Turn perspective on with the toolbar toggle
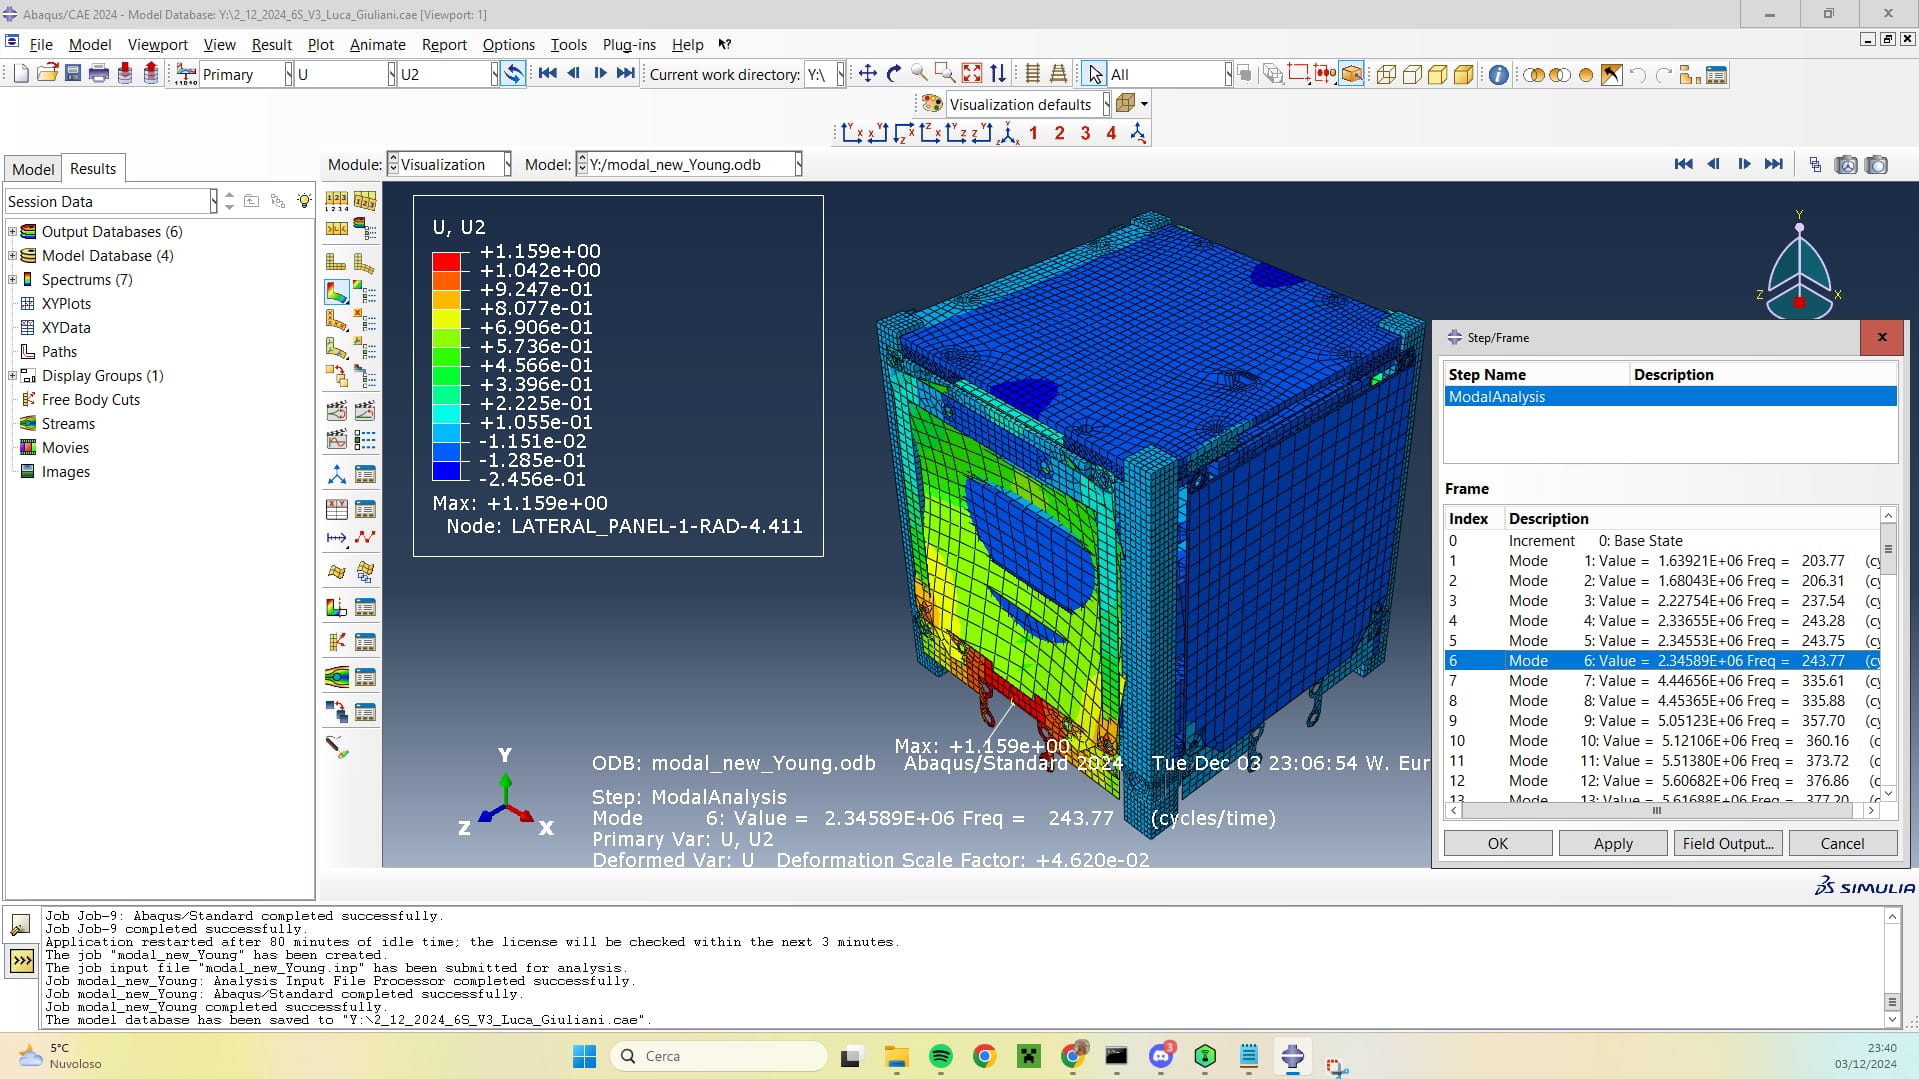The height and width of the screenshot is (1079, 1919). pyautogui.click(x=1058, y=74)
